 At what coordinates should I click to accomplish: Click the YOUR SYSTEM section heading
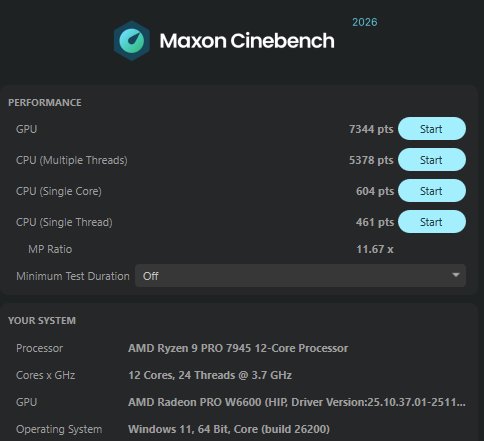tap(42, 321)
